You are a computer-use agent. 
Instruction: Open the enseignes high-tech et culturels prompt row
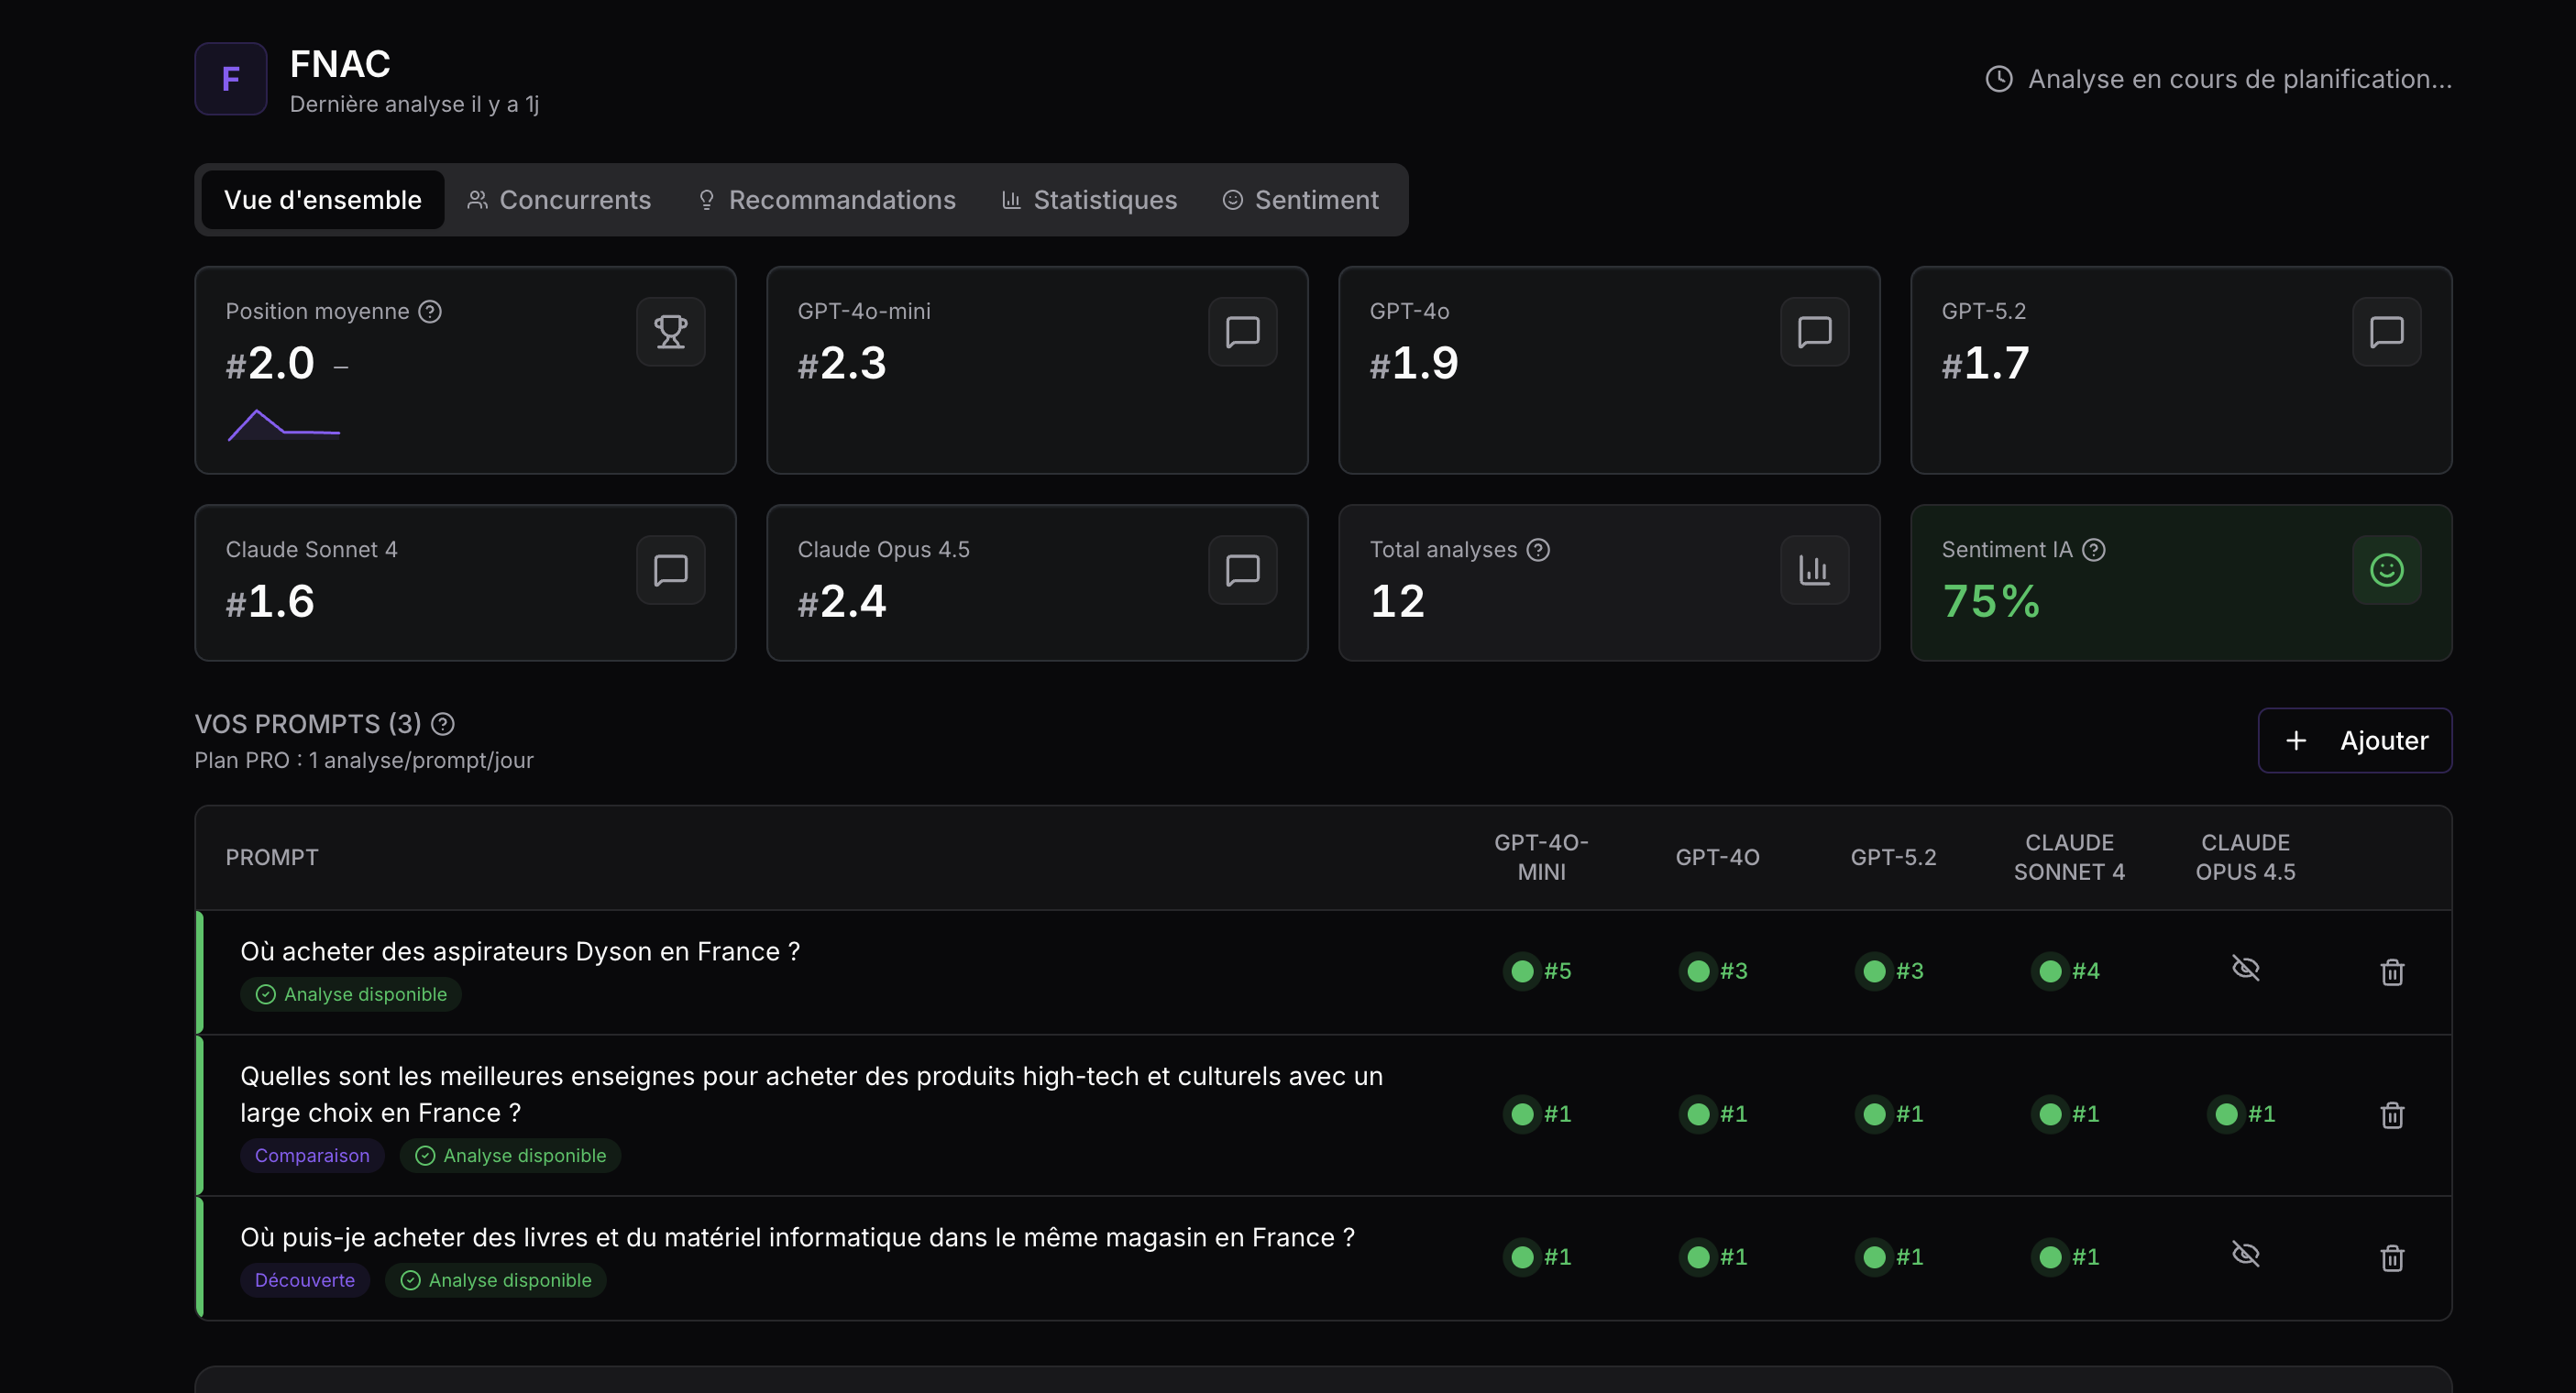pyautogui.click(x=810, y=1094)
